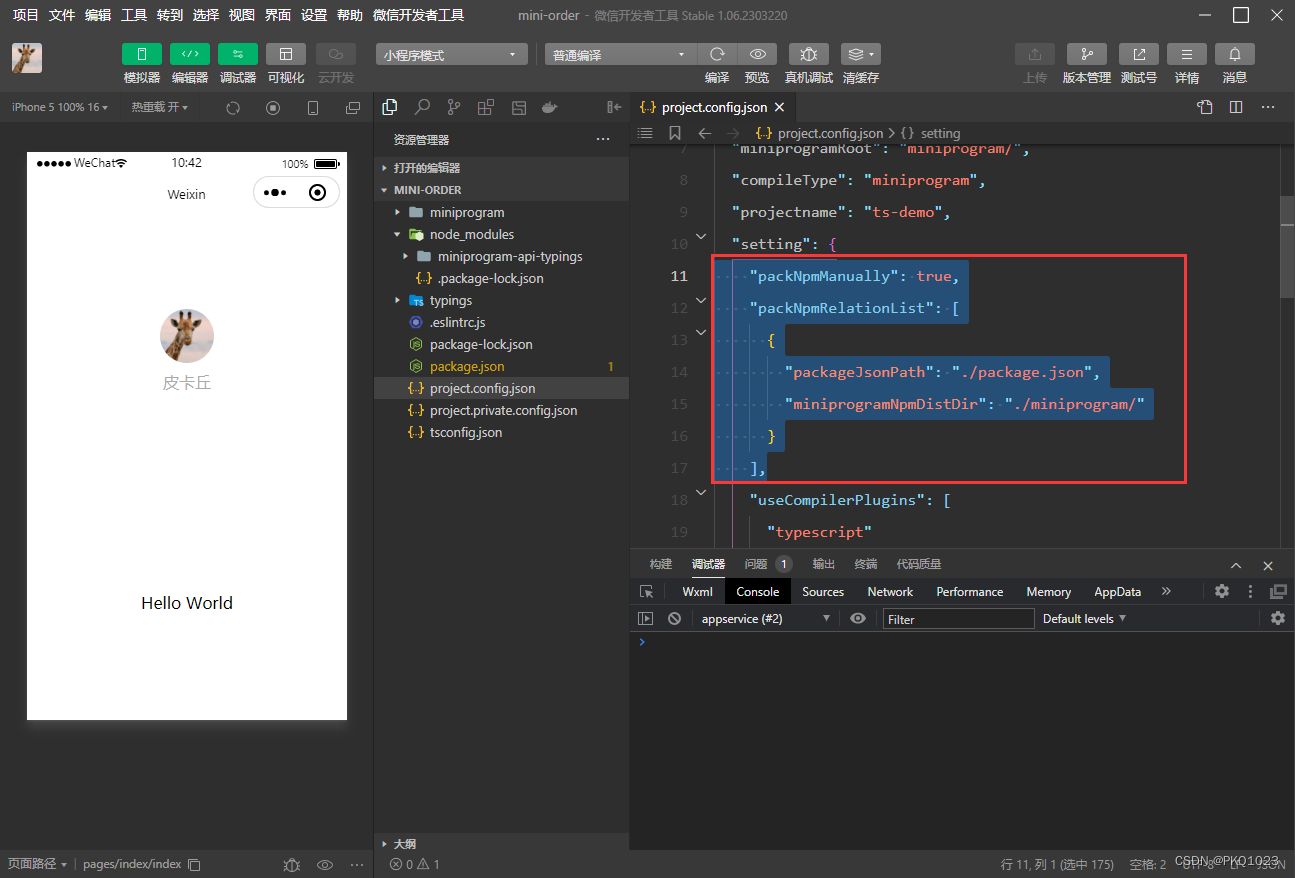Screen dimensions: 1295x878
Task: Open test account icon
Action: click(x=1138, y=54)
